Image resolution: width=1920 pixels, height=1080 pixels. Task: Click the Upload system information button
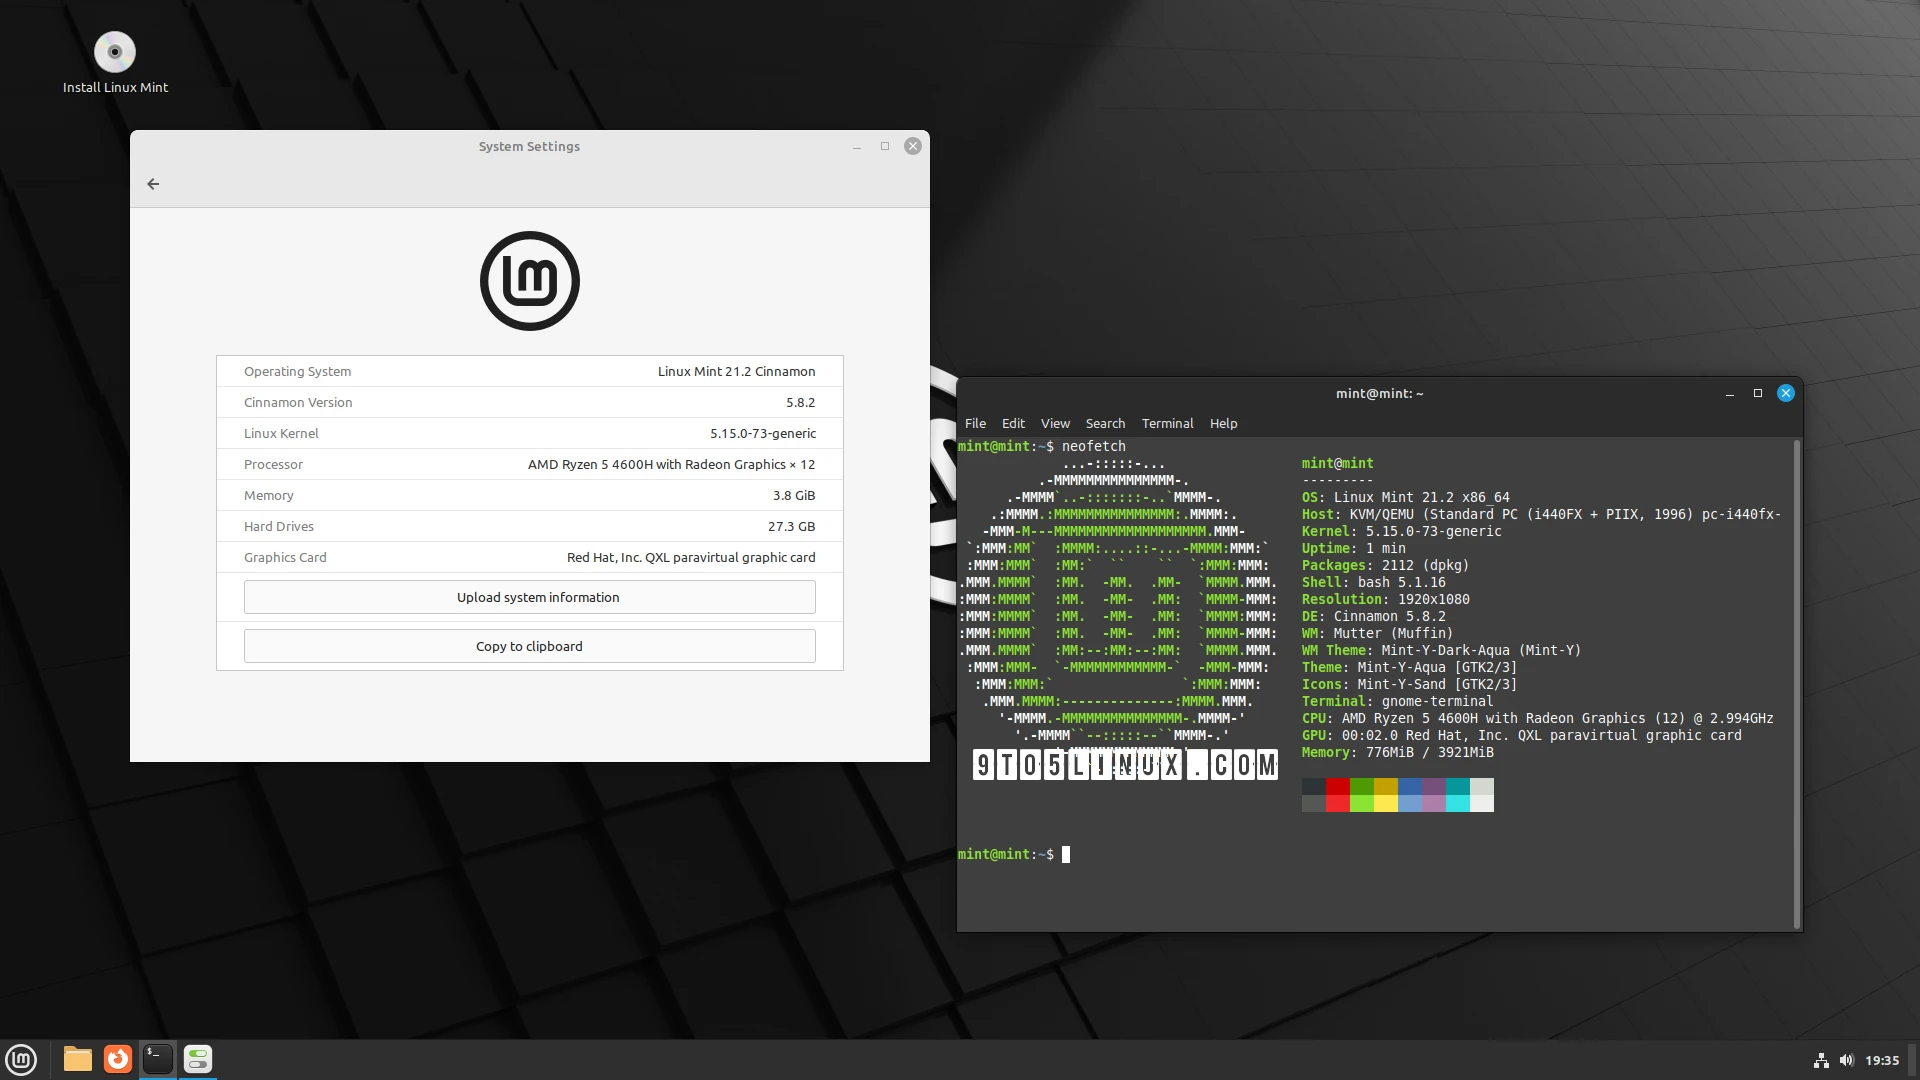[x=537, y=597]
